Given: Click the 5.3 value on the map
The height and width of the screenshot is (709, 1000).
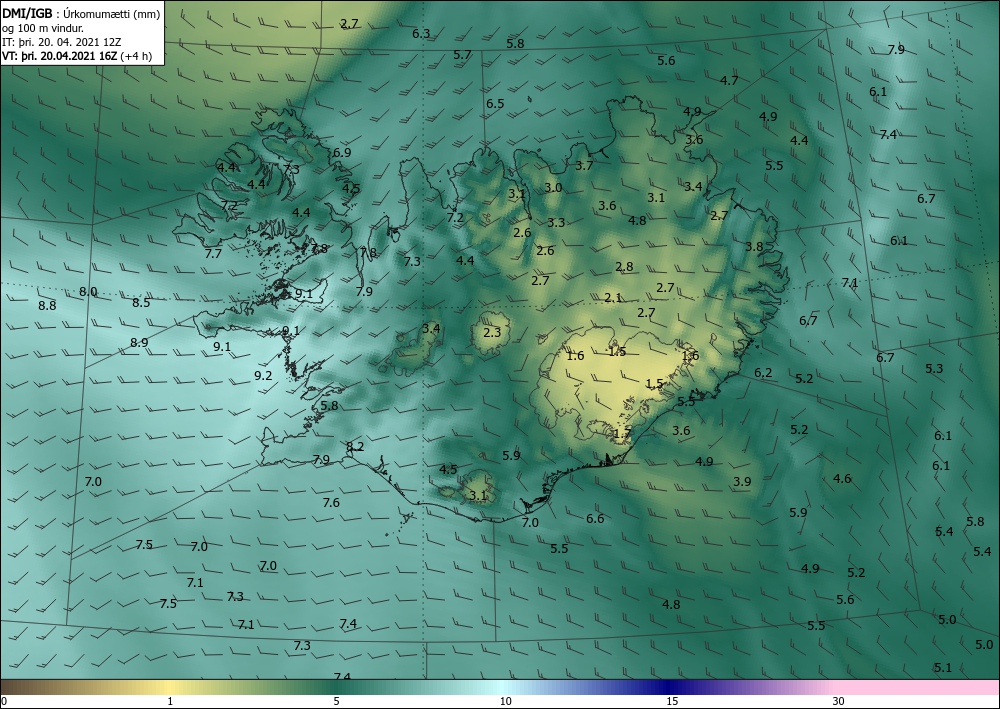Looking at the screenshot, I should (x=934, y=368).
